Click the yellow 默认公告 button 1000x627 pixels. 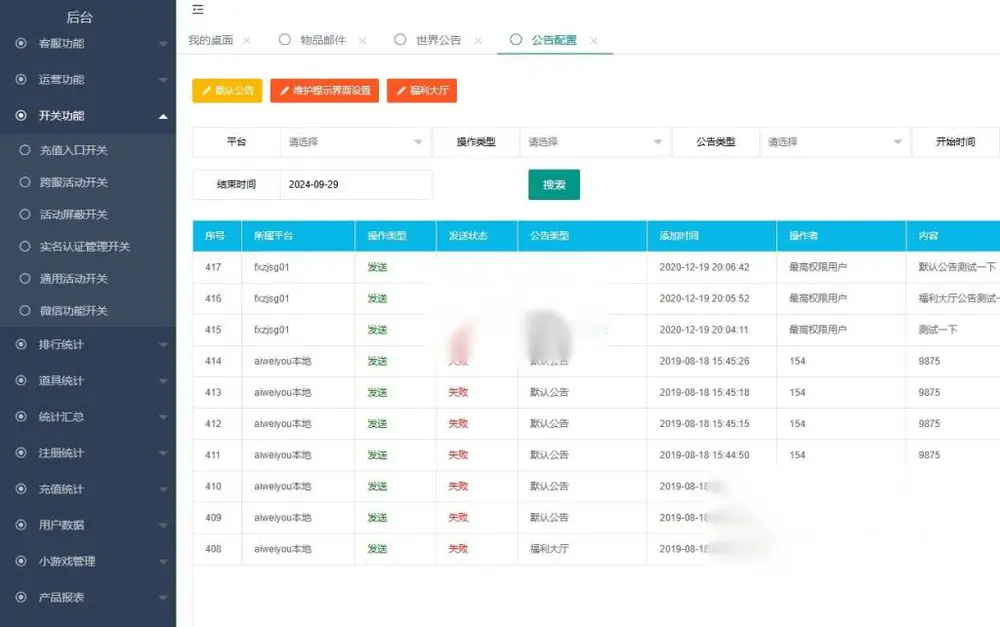click(x=227, y=91)
